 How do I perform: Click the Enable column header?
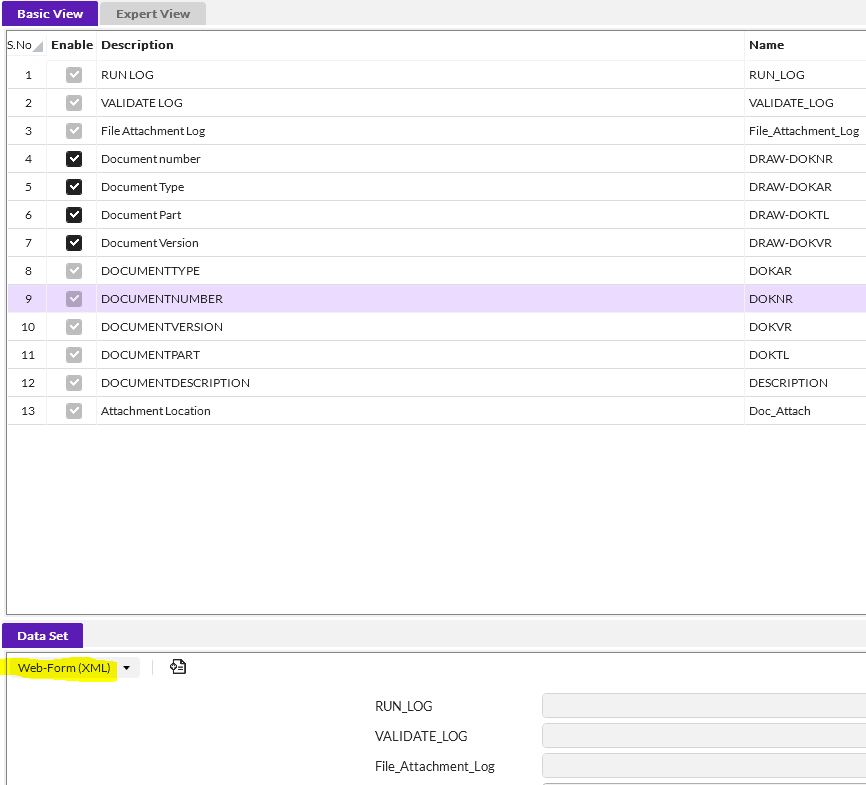(x=72, y=45)
